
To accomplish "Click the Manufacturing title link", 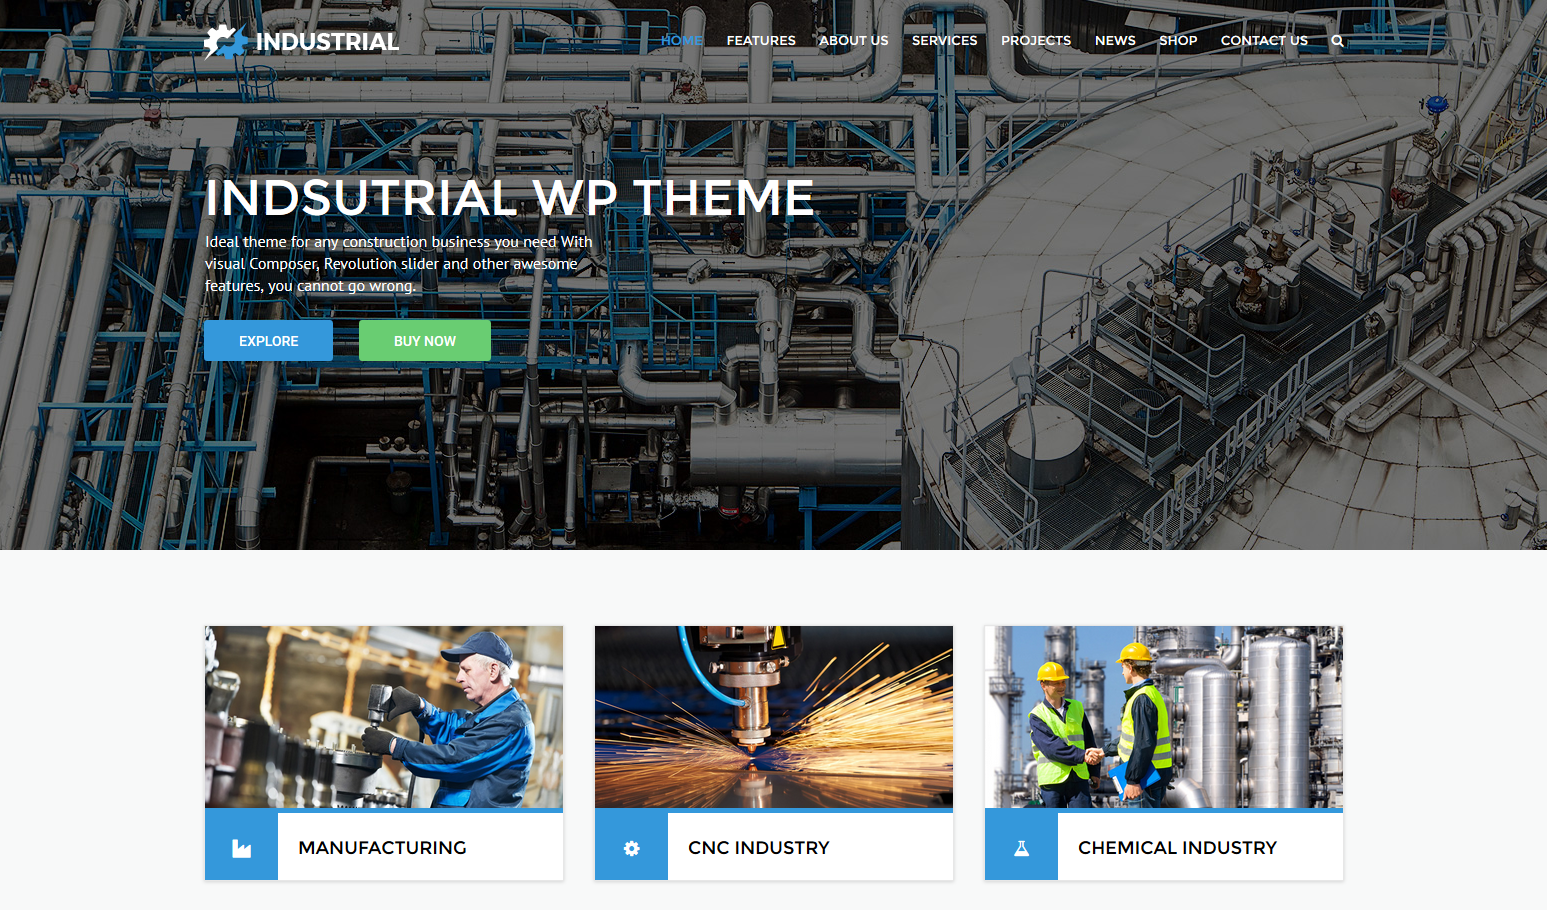I will (382, 848).
